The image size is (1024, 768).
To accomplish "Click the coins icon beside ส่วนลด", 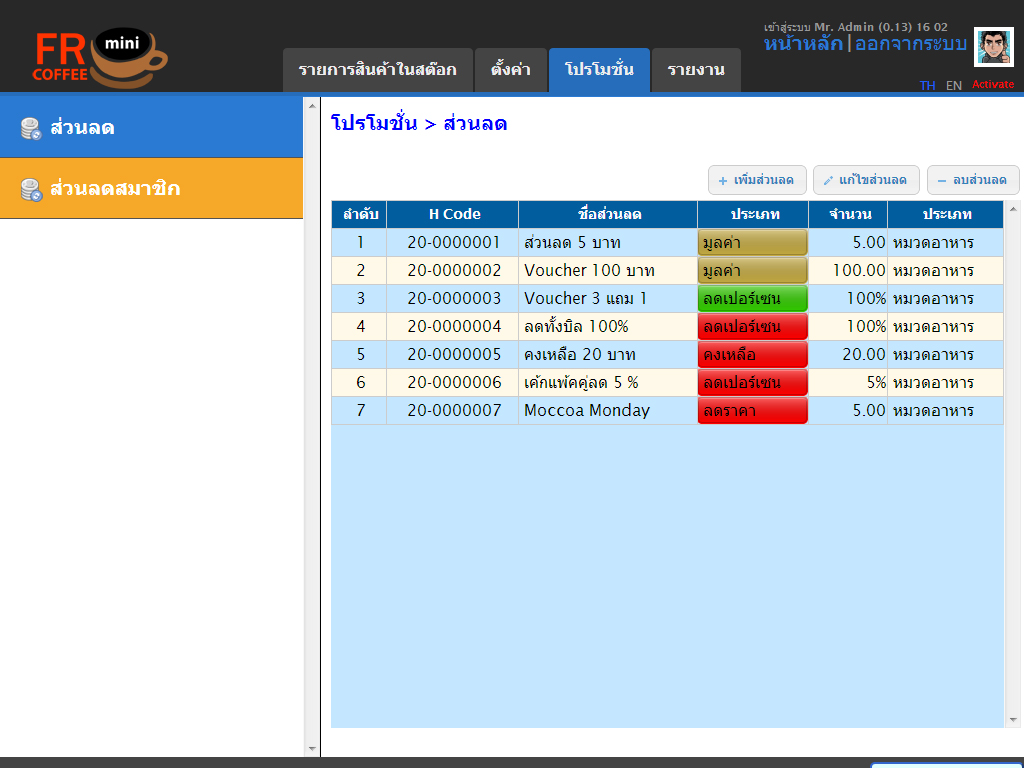I will click(x=31, y=129).
